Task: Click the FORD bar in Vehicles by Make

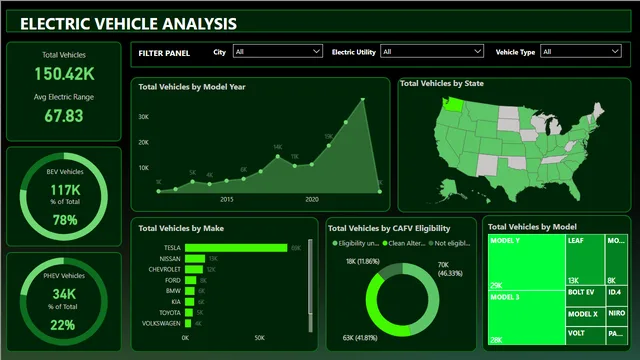Action: coord(191,280)
